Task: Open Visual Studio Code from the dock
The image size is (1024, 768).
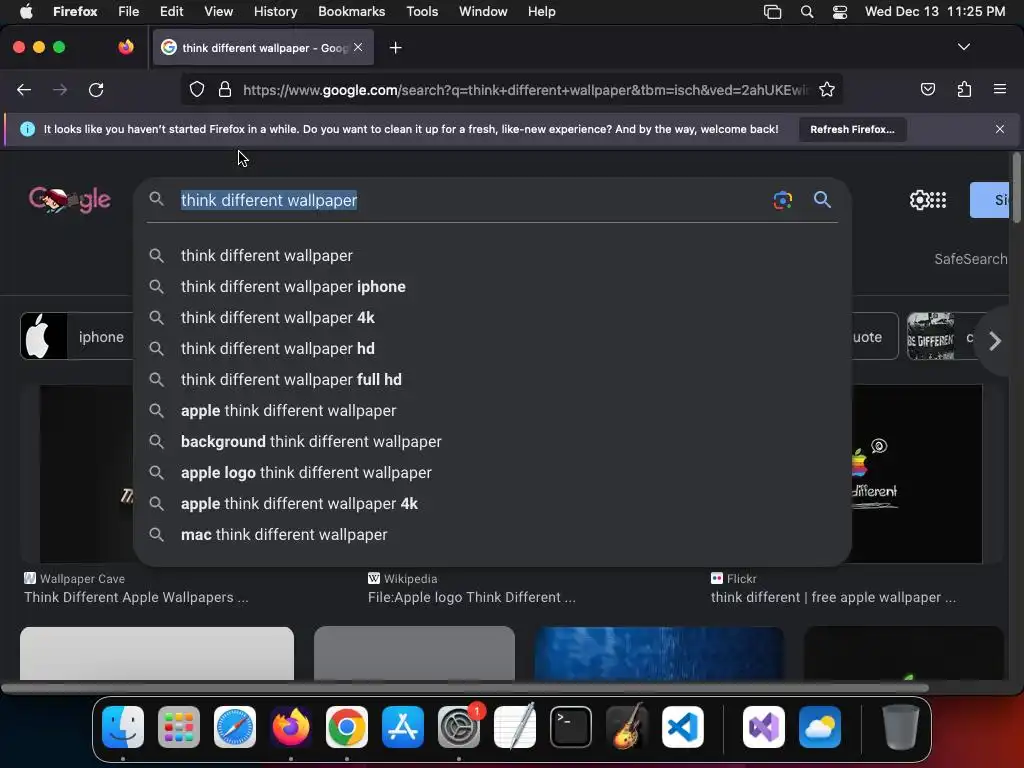Action: coord(682,727)
